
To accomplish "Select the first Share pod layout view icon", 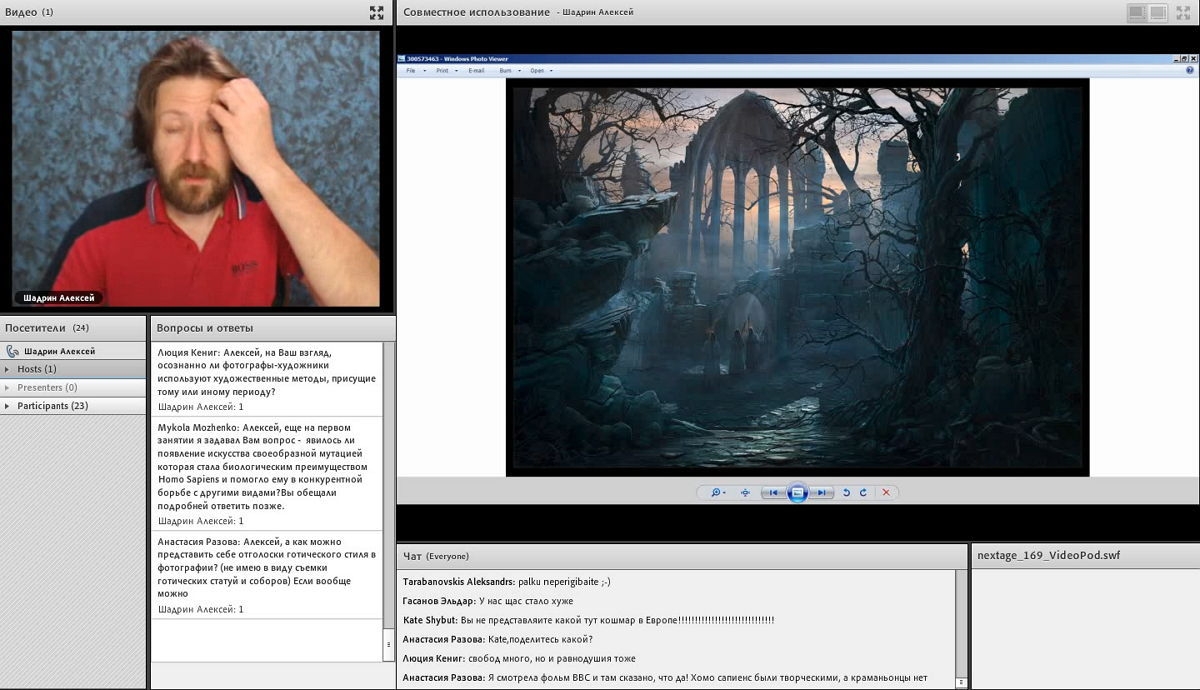I will point(1137,12).
